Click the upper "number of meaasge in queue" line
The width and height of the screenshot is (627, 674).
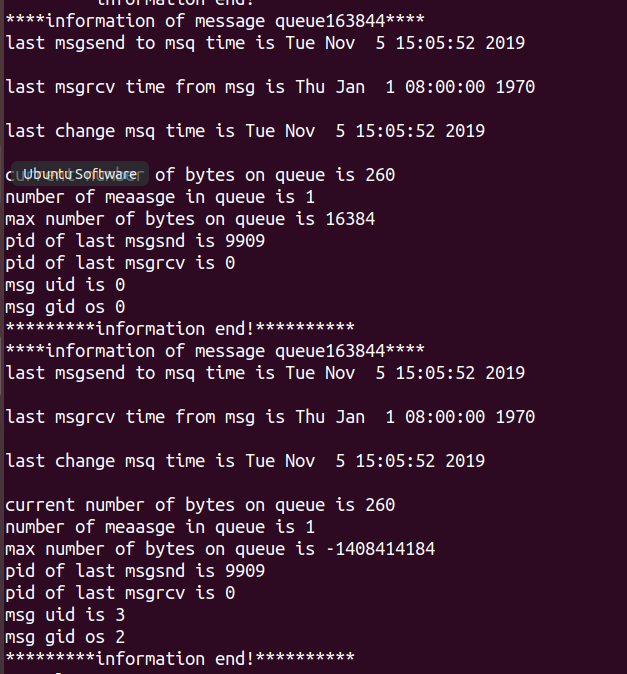160,197
